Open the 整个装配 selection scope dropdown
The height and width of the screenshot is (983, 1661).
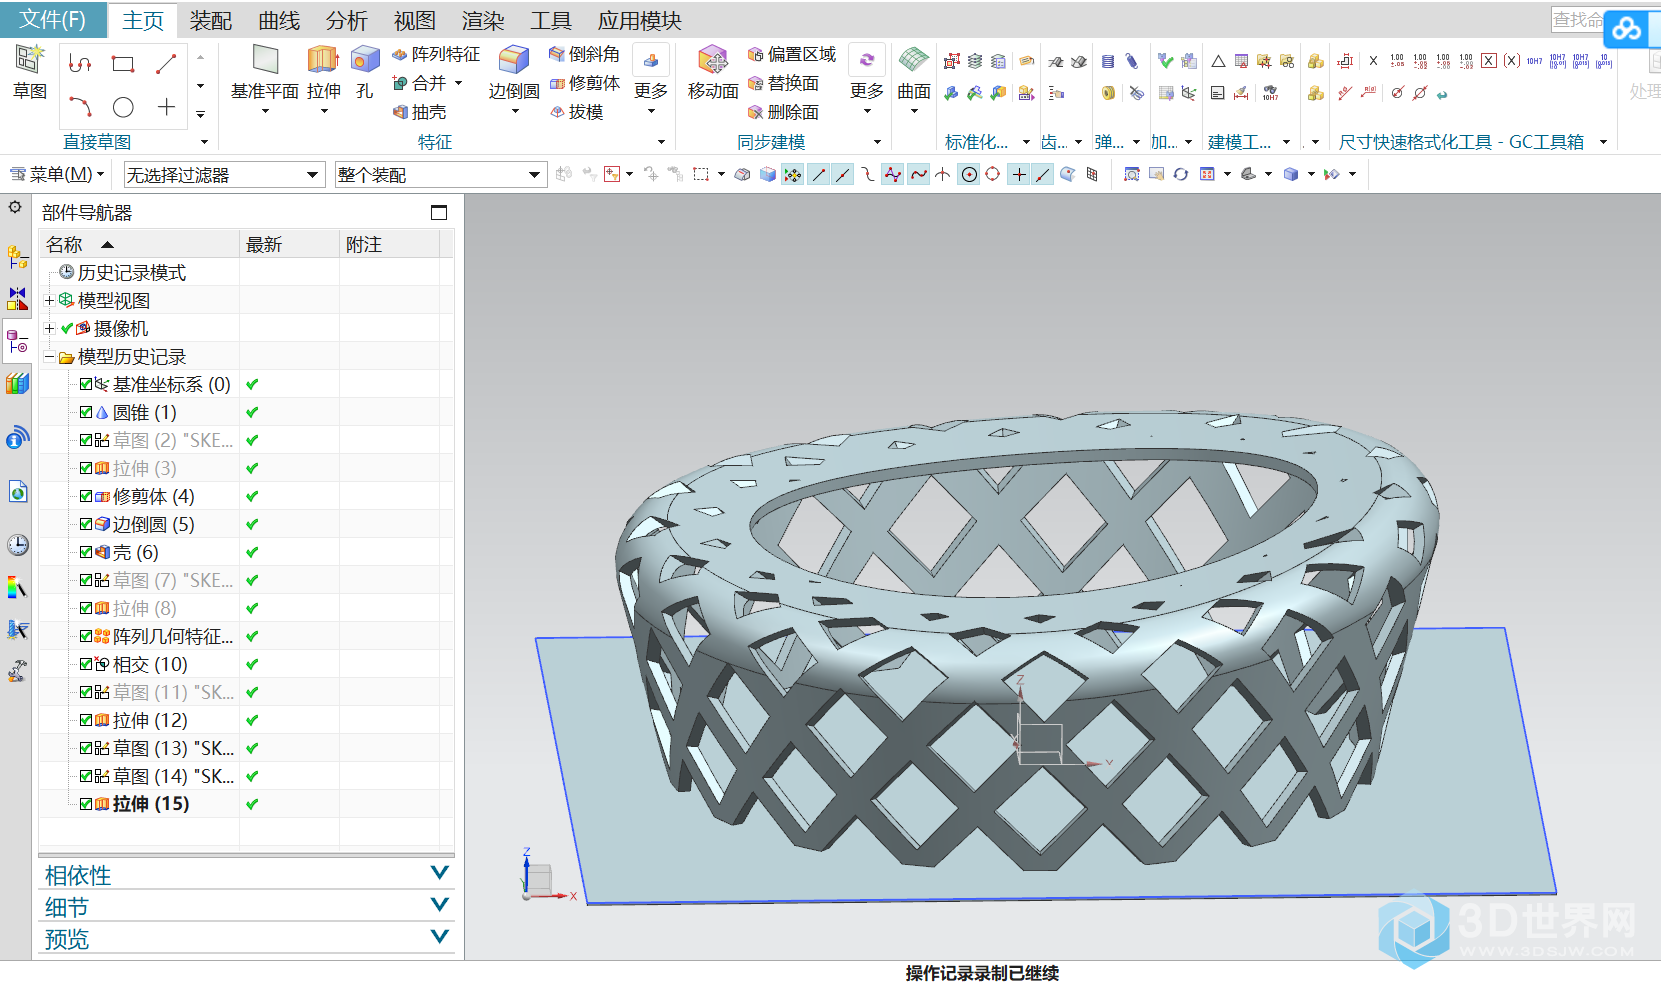pyautogui.click(x=441, y=175)
